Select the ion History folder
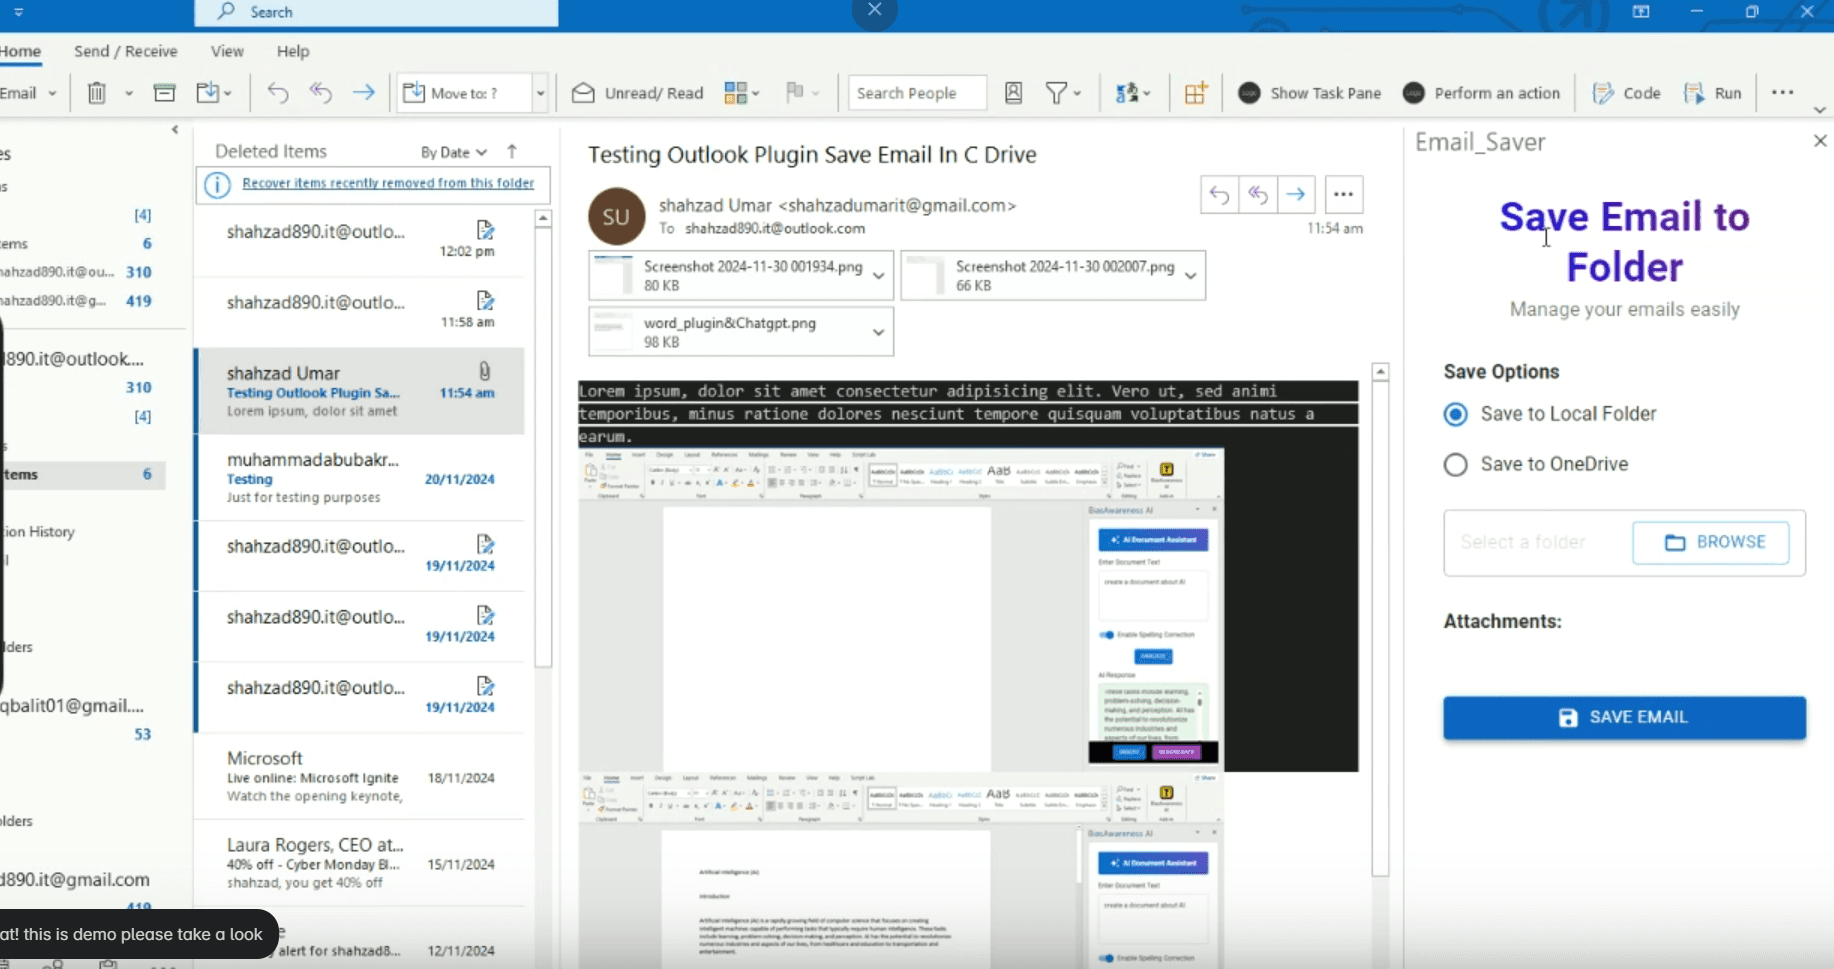This screenshot has width=1834, height=969. pos(38,532)
